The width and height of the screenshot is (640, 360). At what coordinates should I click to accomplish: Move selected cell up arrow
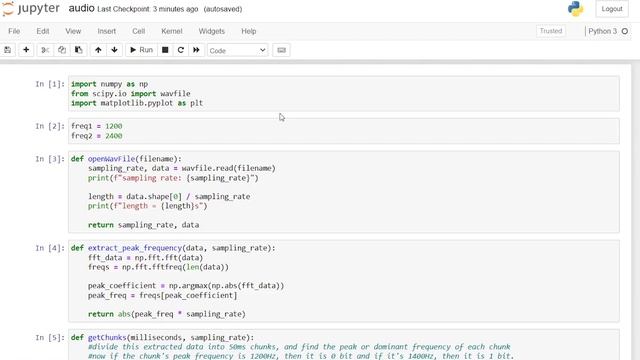coord(98,50)
